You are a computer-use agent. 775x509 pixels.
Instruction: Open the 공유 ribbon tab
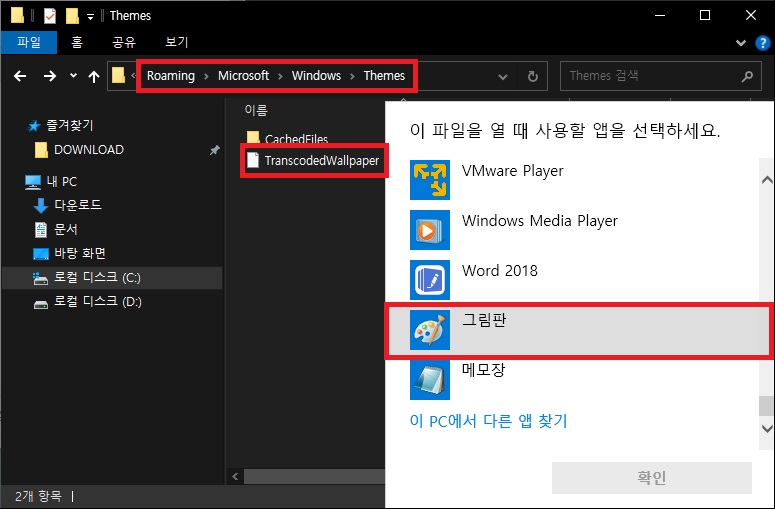click(x=124, y=42)
